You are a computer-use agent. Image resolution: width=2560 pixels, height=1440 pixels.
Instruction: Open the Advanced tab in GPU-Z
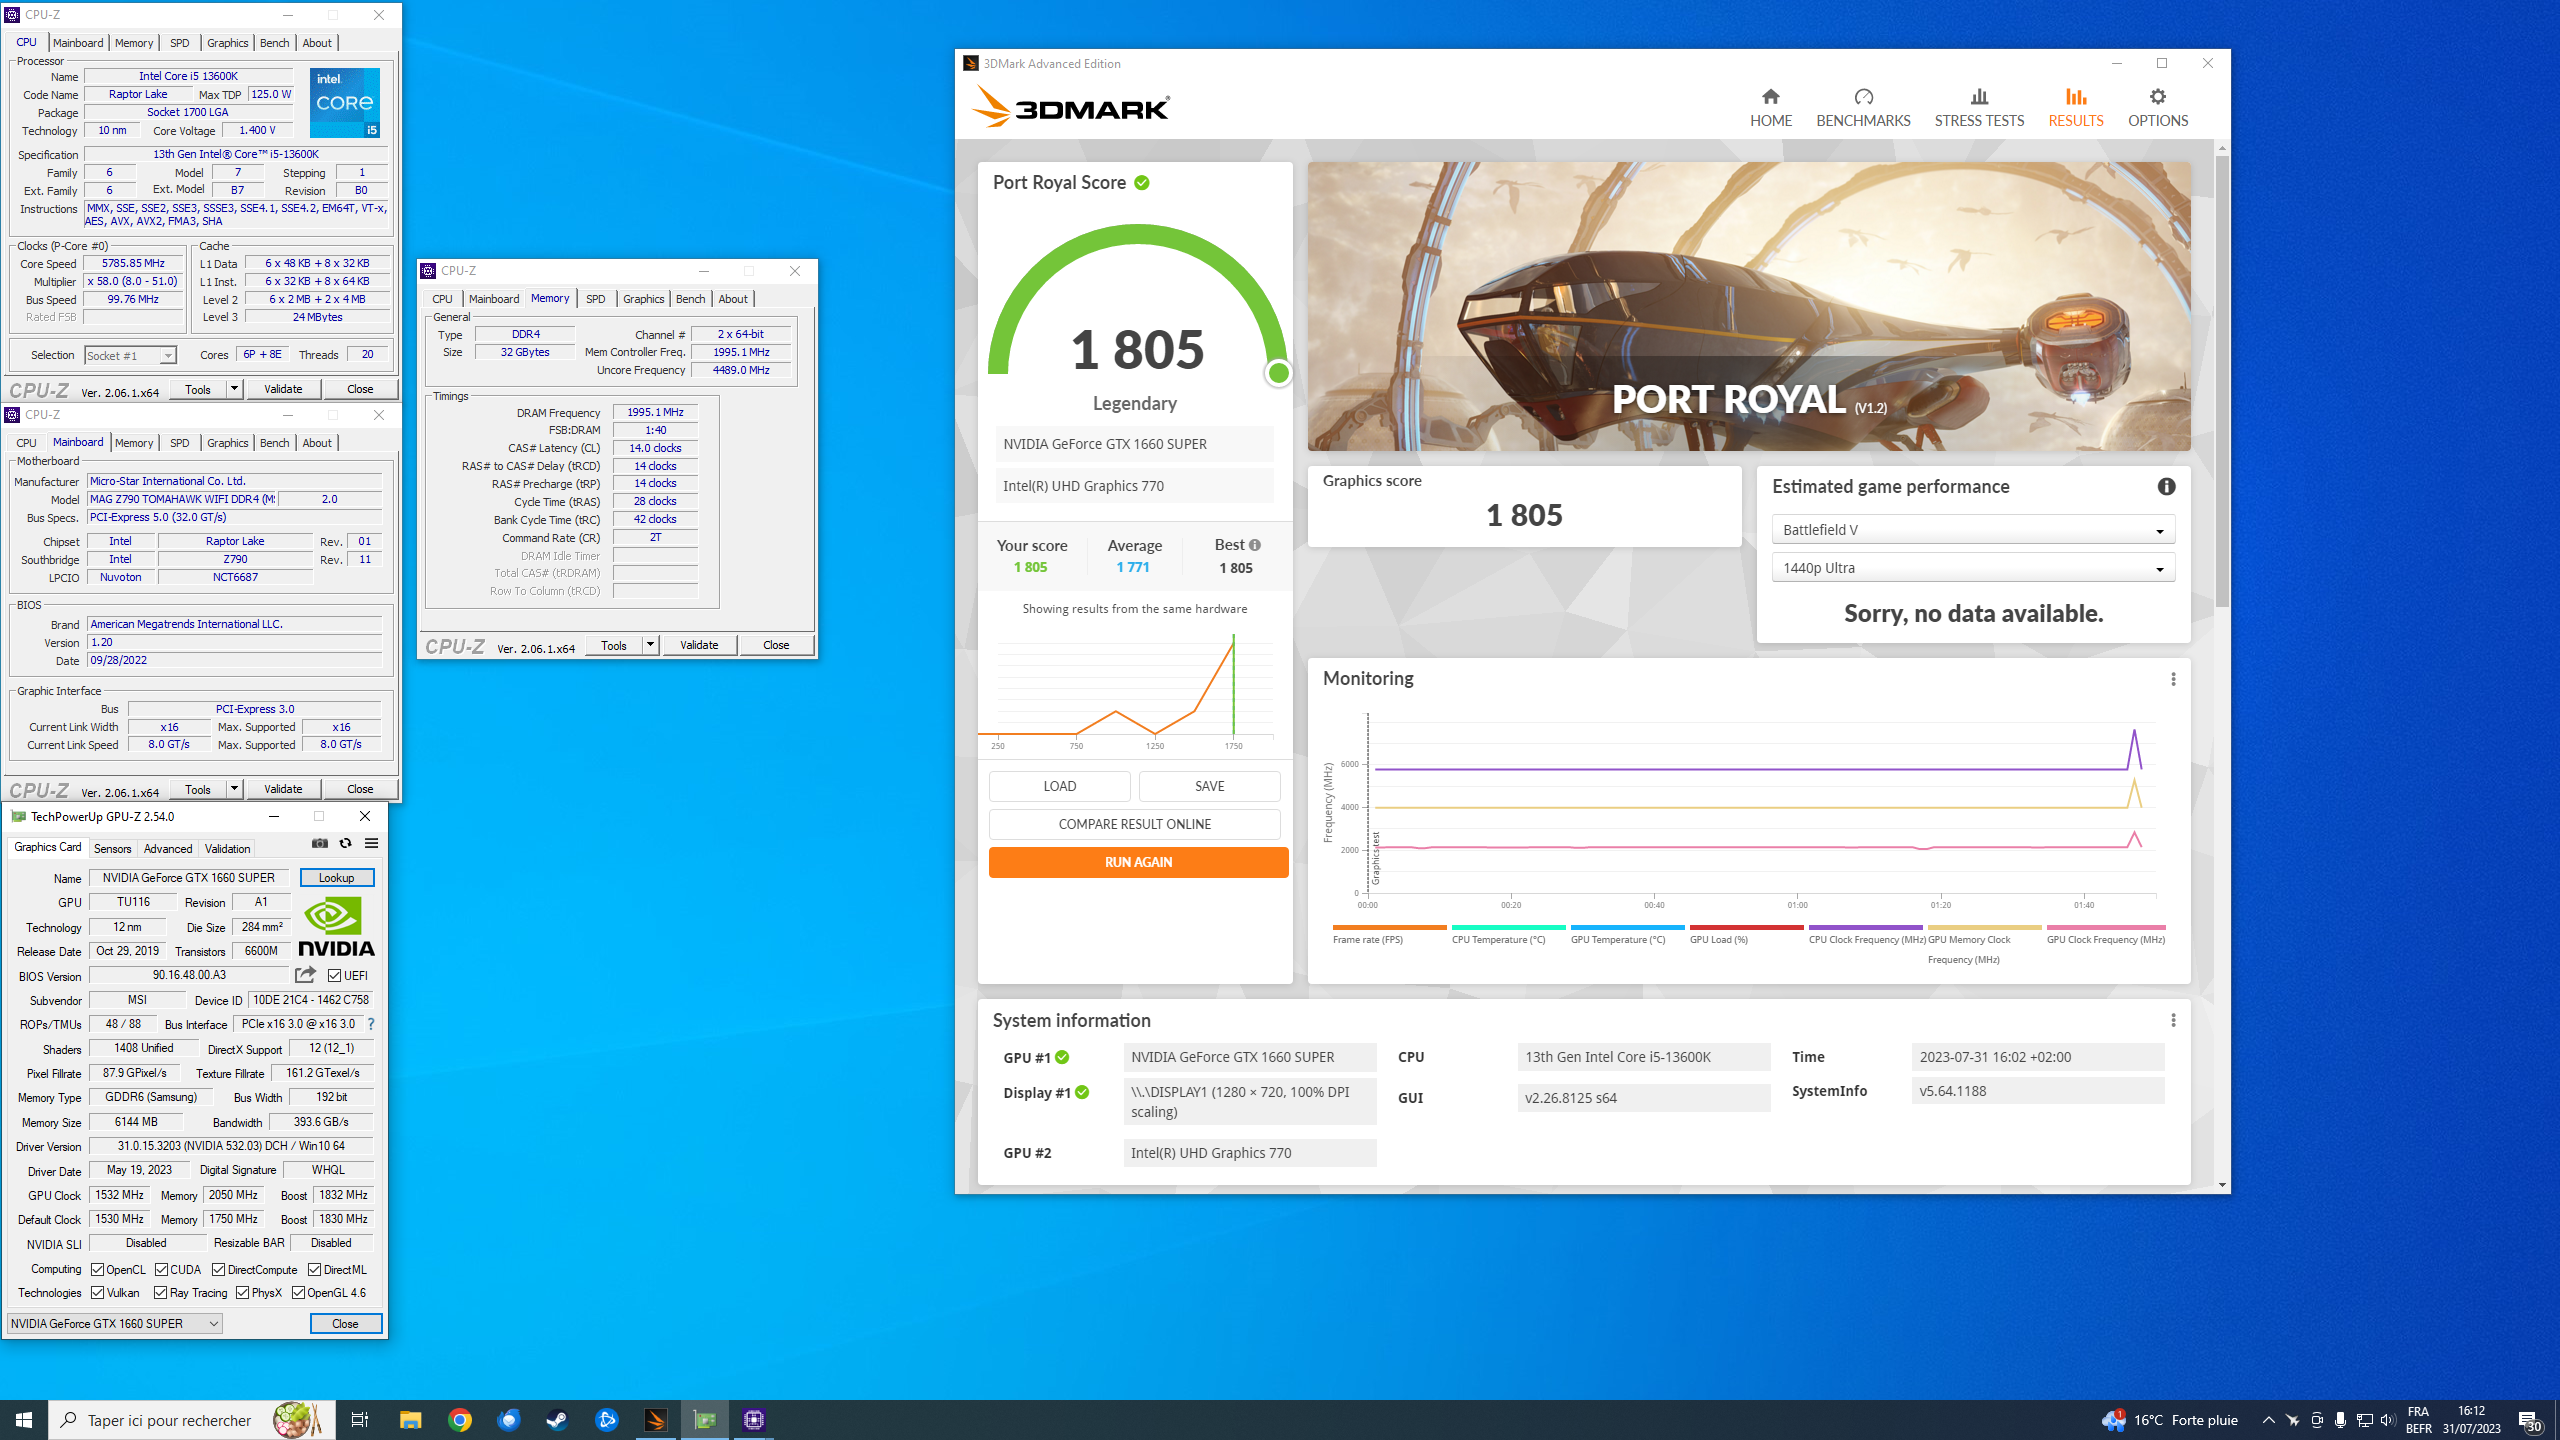click(168, 849)
